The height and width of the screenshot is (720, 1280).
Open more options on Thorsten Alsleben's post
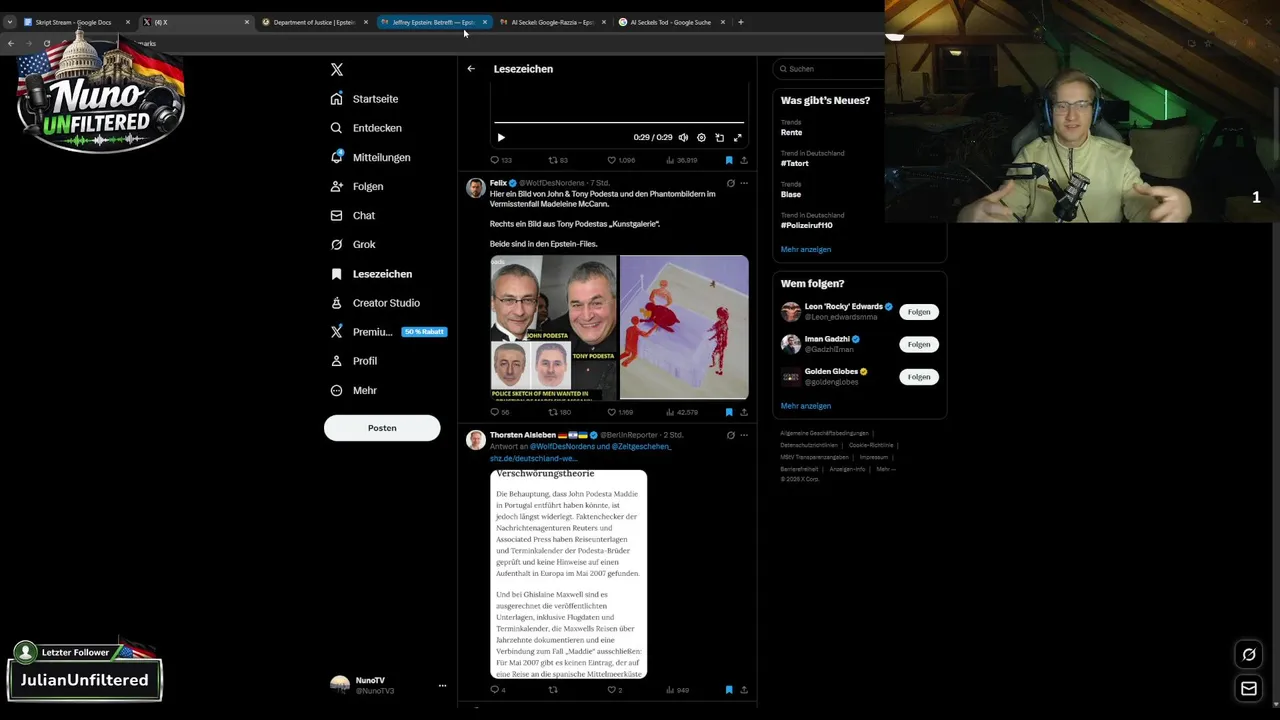[744, 435]
